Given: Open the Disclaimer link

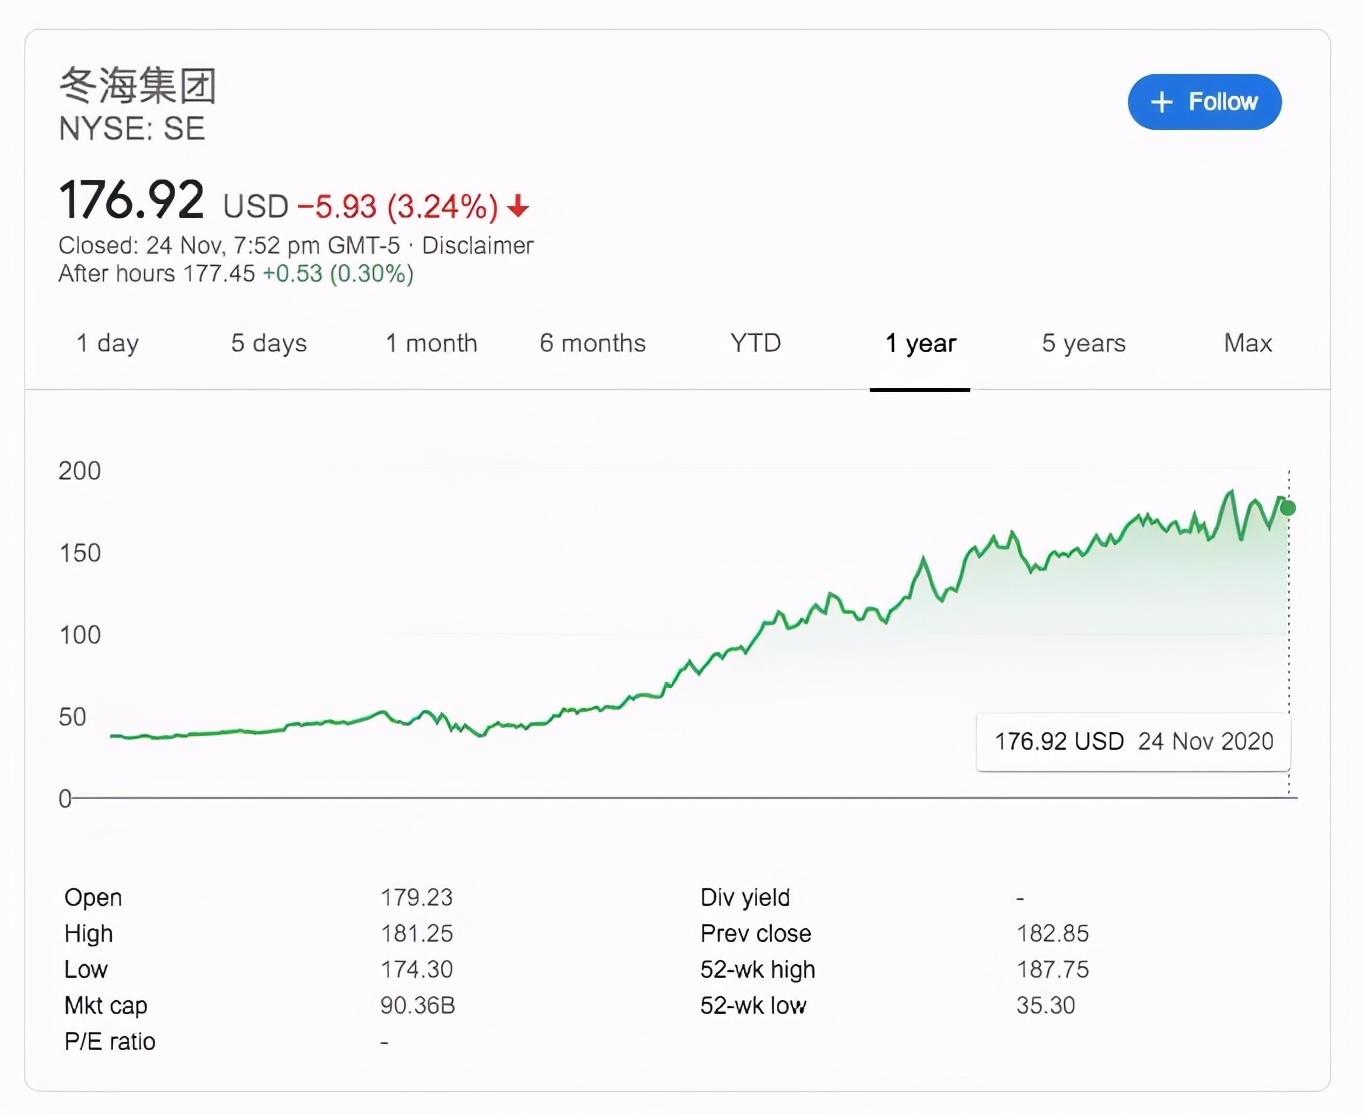Looking at the screenshot, I should pos(478,245).
